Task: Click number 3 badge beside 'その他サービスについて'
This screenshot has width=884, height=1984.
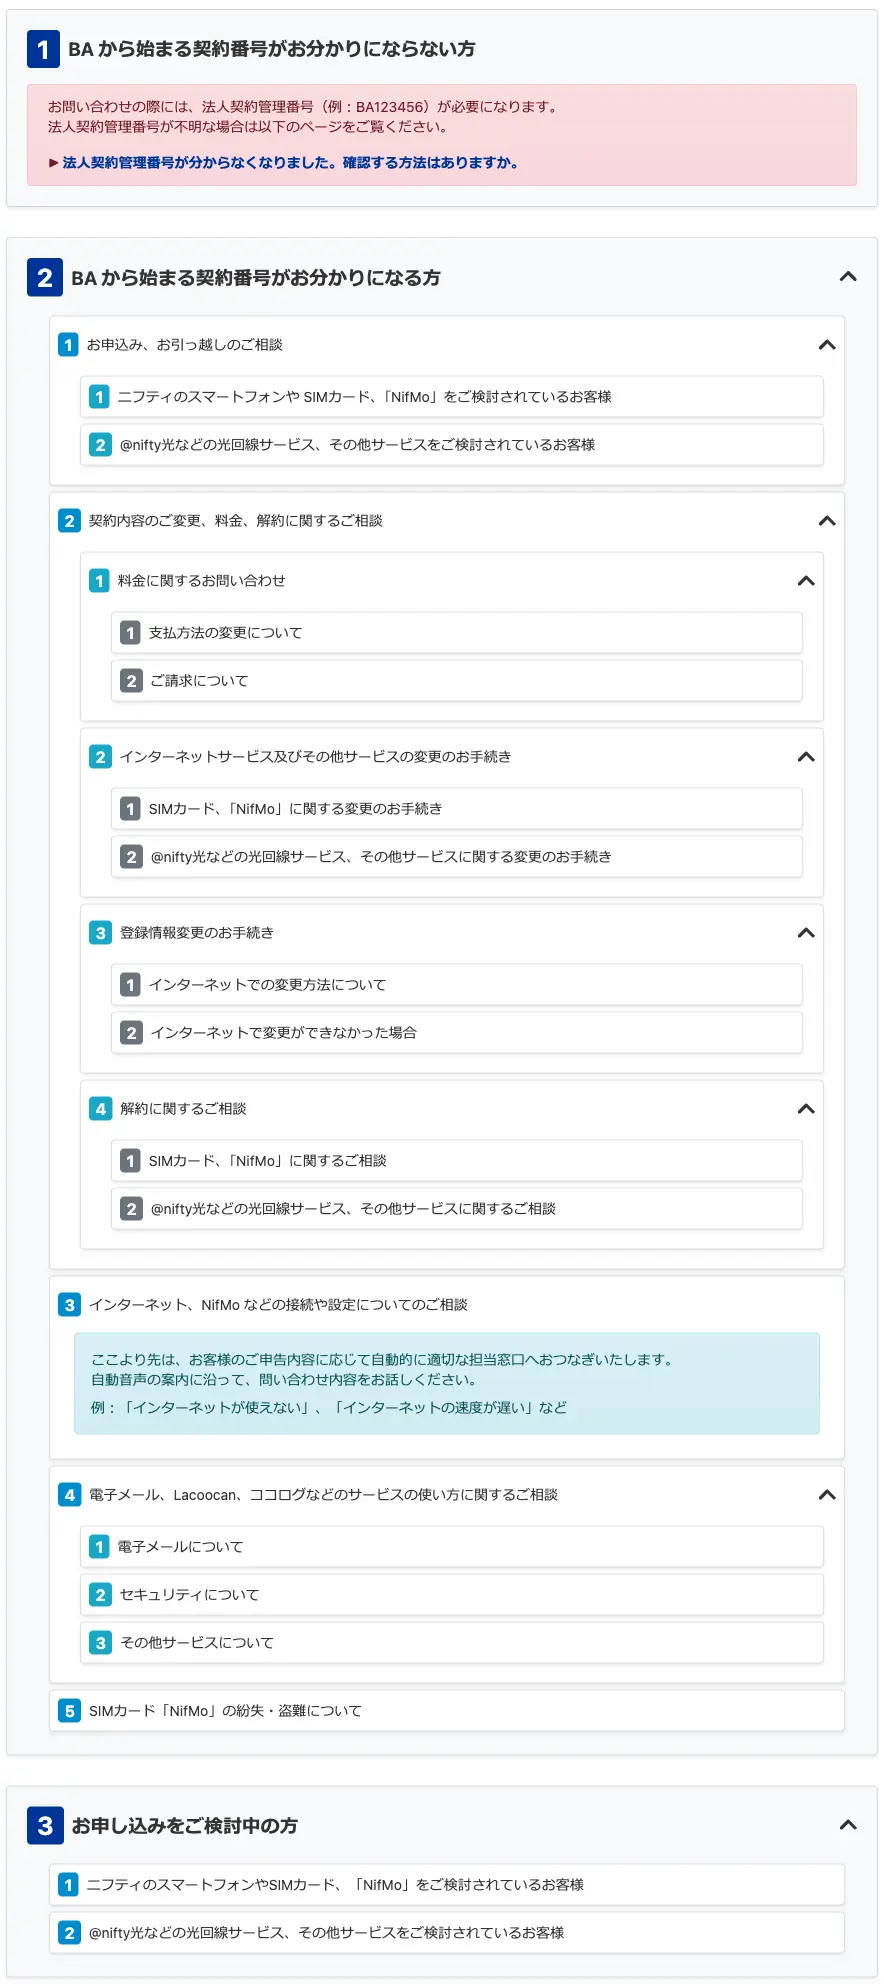Action: click(x=100, y=1643)
